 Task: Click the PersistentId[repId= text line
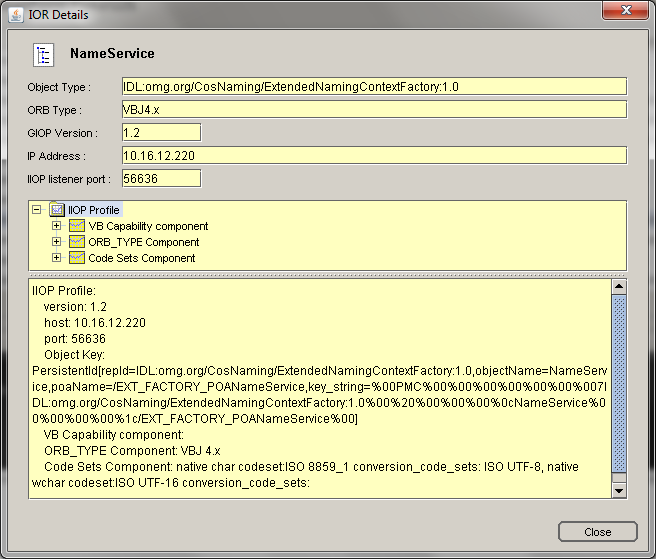[319, 371]
